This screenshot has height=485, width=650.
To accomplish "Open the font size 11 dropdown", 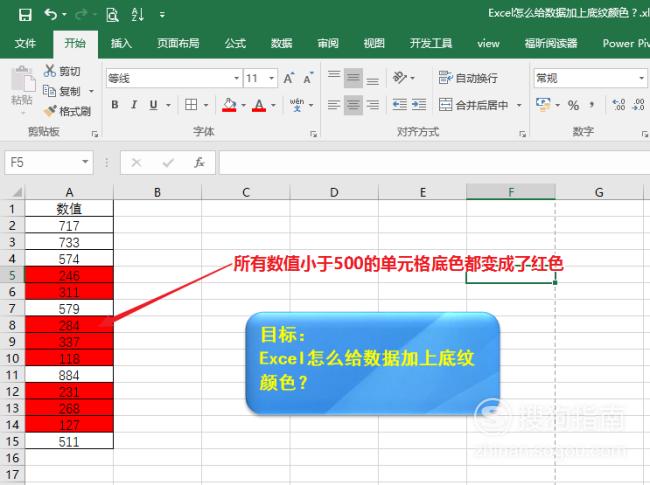I will [x=272, y=78].
